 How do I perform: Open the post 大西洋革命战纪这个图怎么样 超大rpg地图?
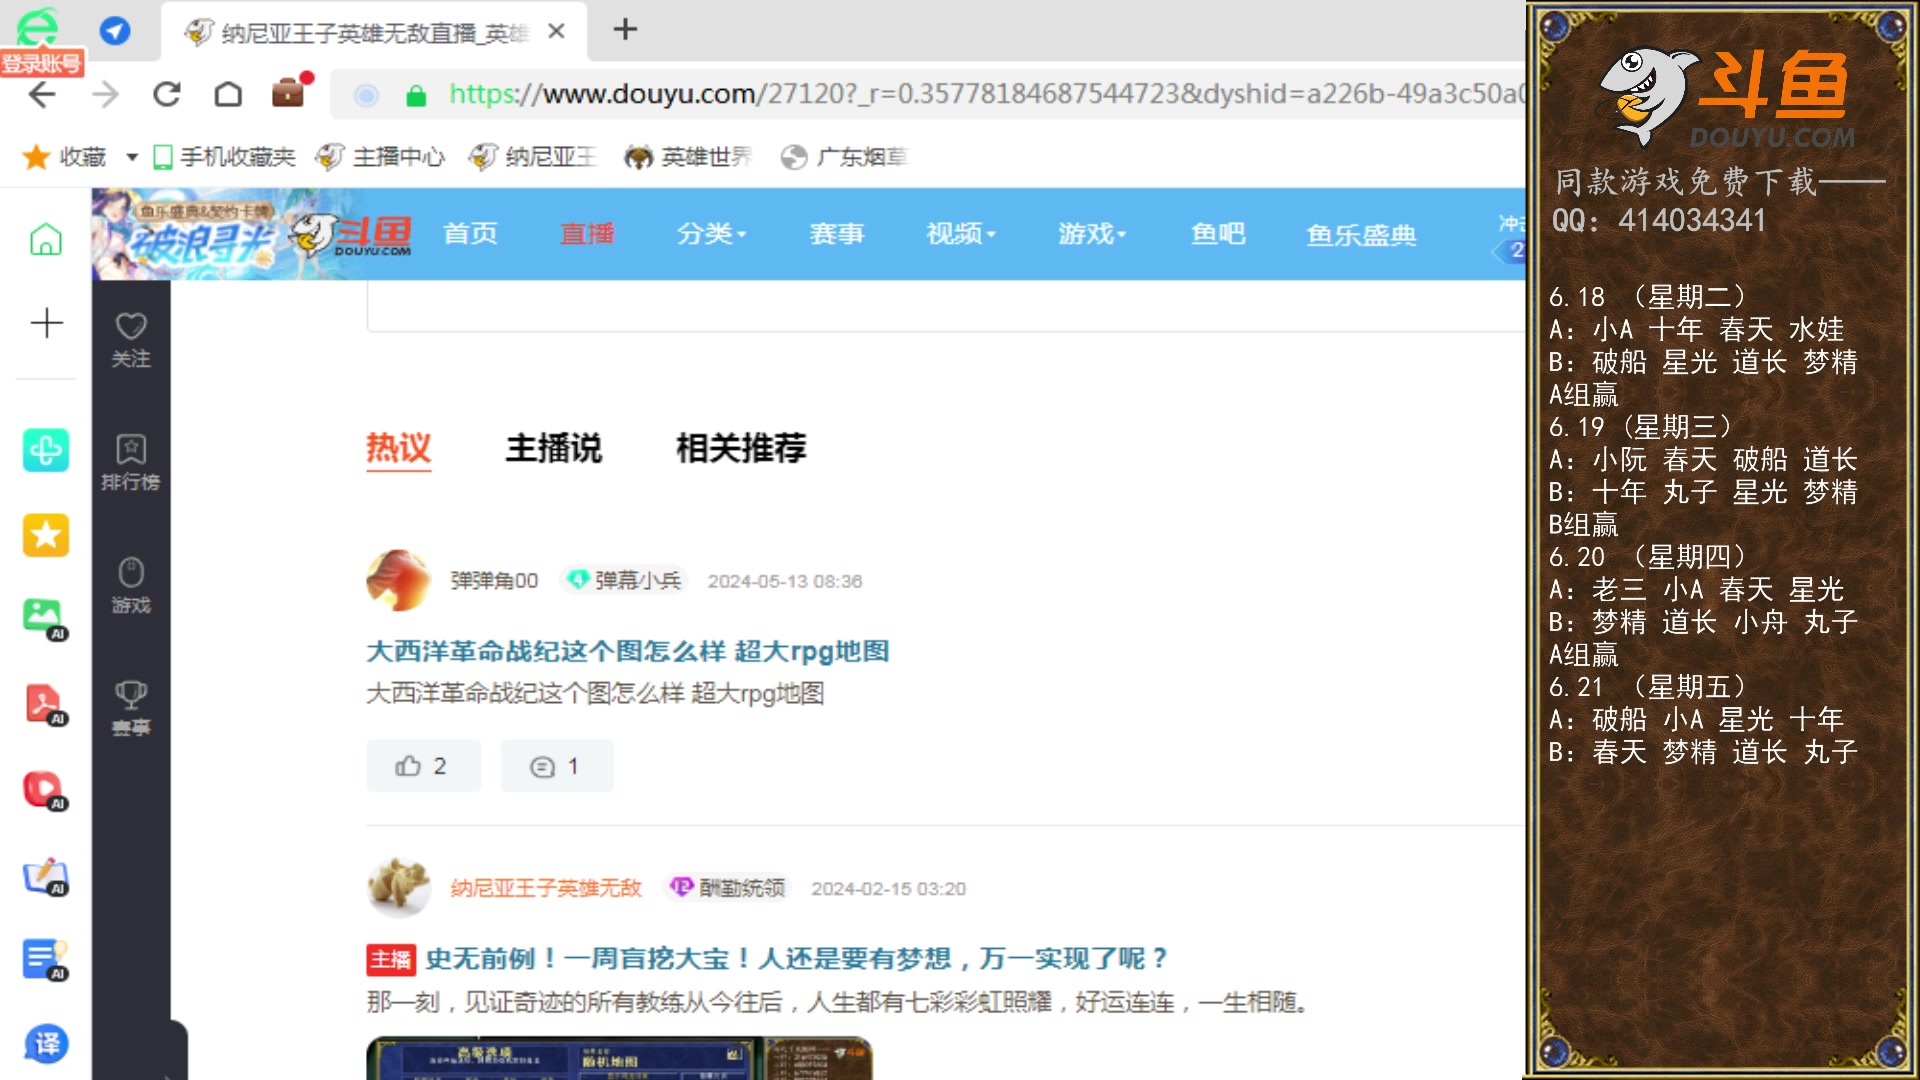point(627,651)
